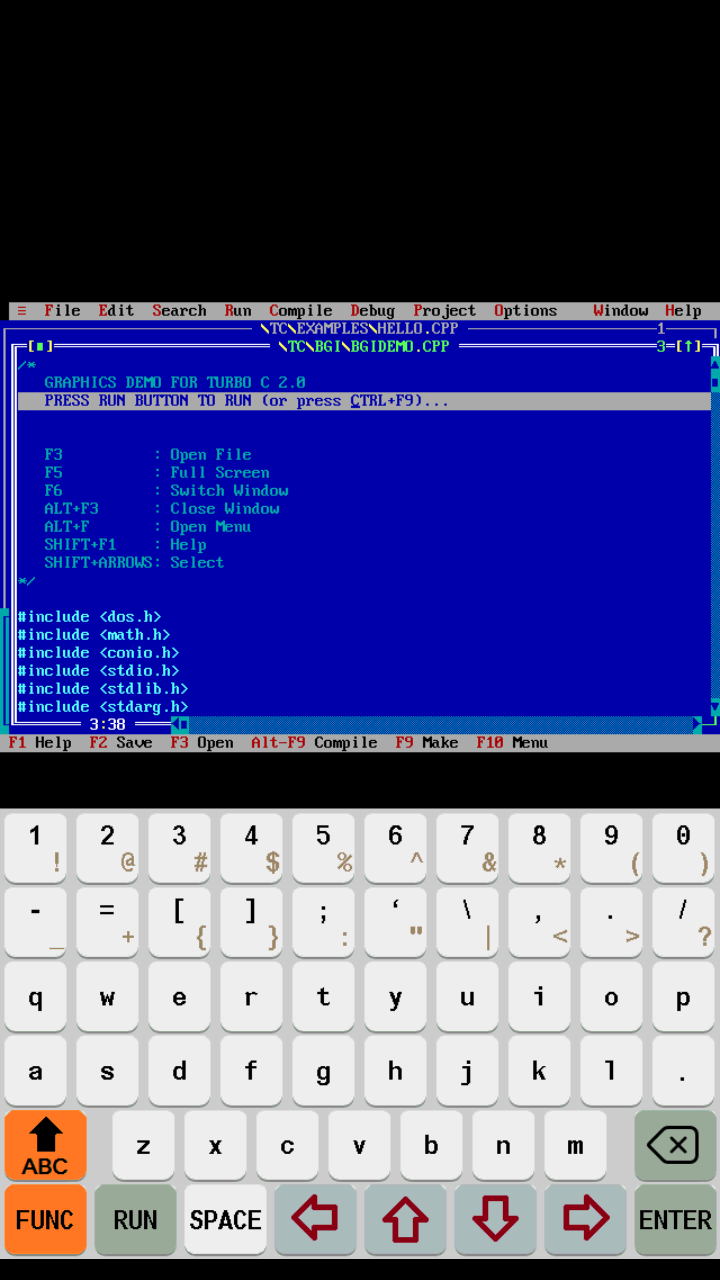Tap the z key
The width and height of the screenshot is (720, 1280).
tap(144, 1146)
